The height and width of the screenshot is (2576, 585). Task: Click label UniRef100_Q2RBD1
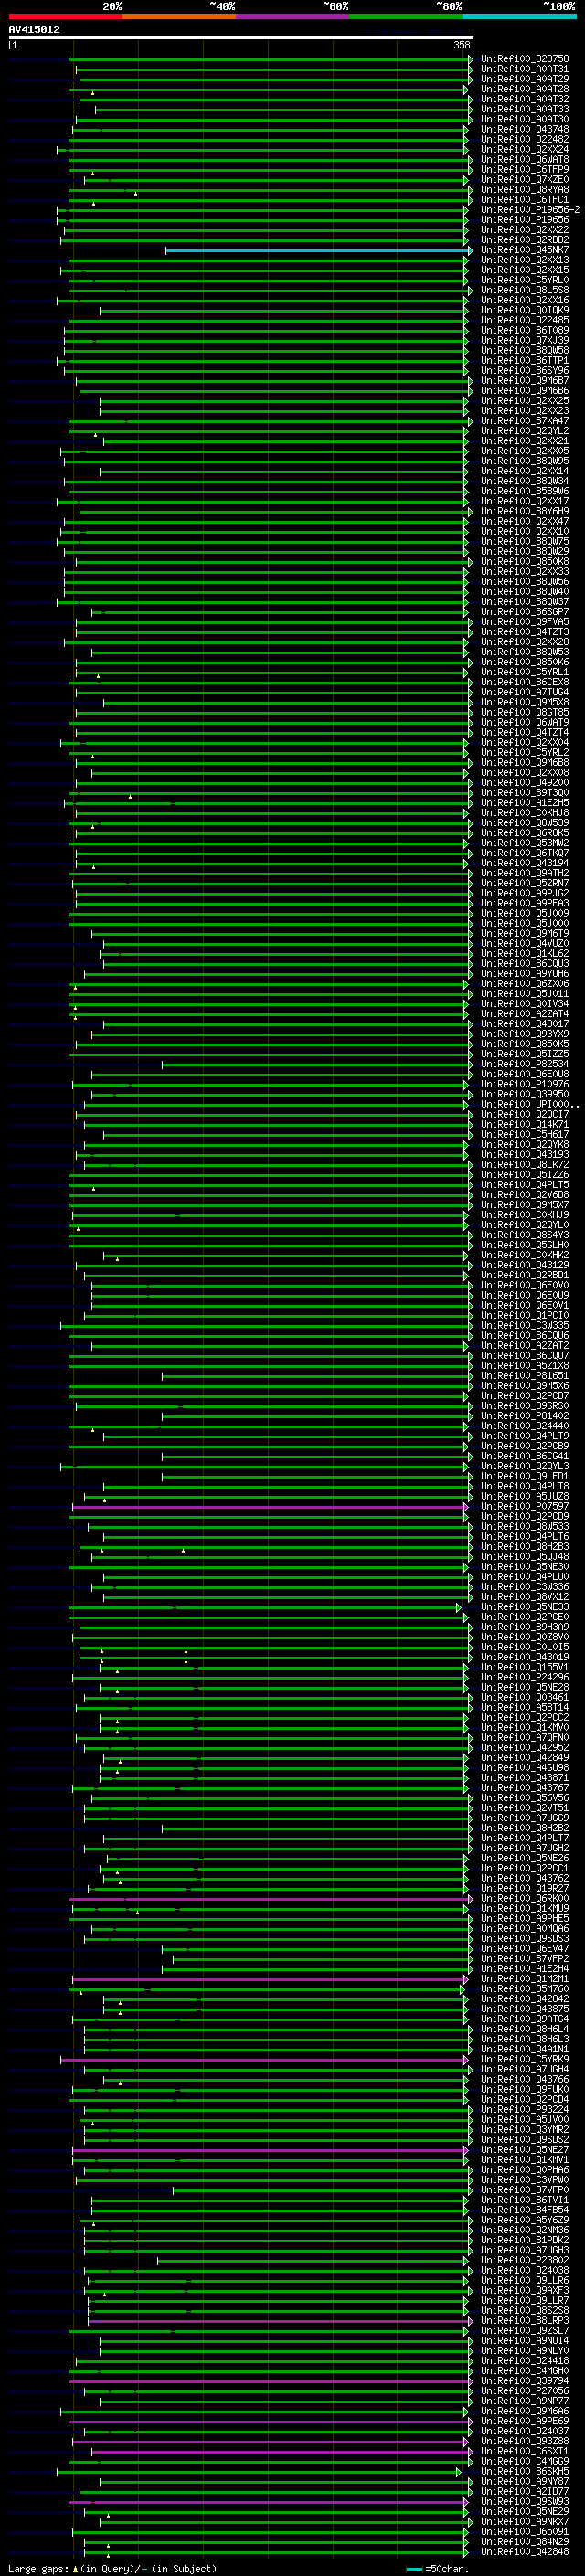pyautogui.click(x=525, y=1275)
